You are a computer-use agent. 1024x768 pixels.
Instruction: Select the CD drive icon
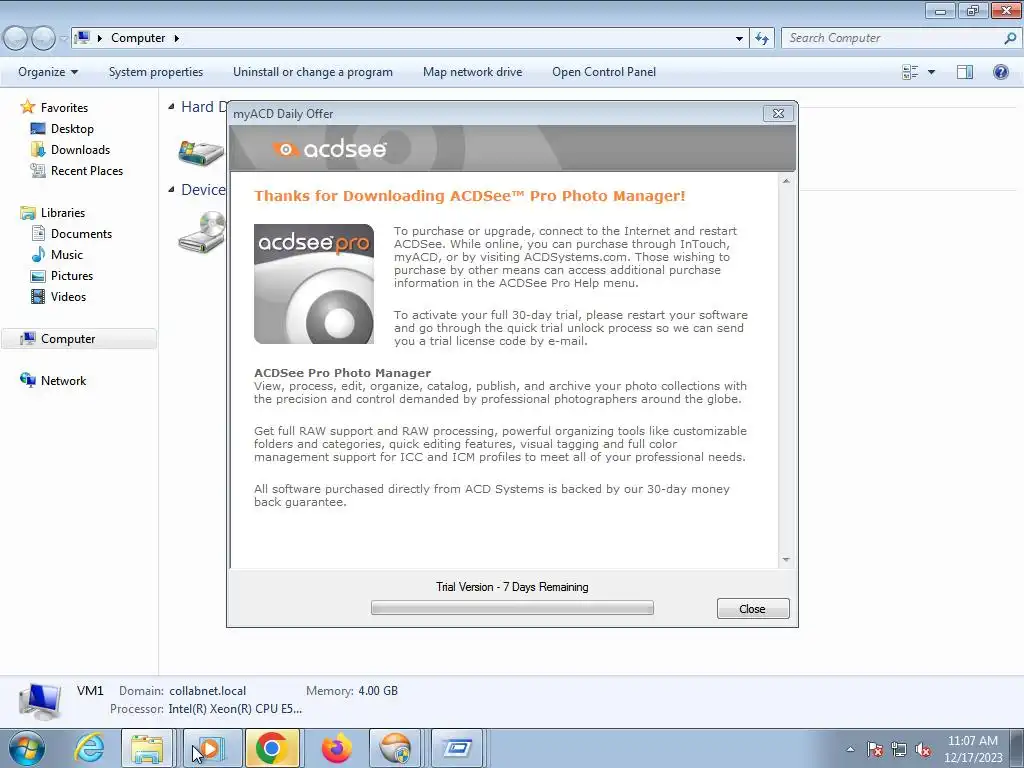[201, 232]
